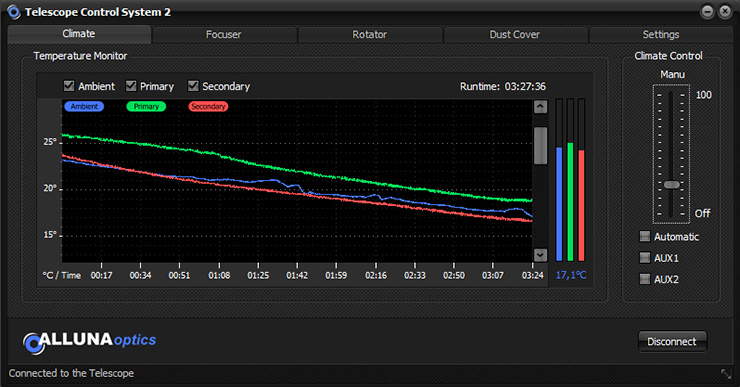Switch to the Focuser tab
740x387 pixels.
224,34
